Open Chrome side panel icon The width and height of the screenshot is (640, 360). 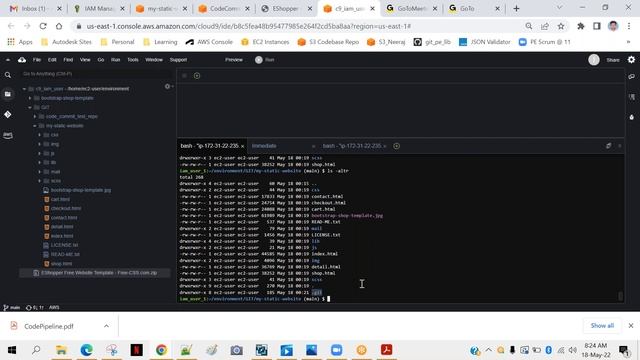[597, 26]
